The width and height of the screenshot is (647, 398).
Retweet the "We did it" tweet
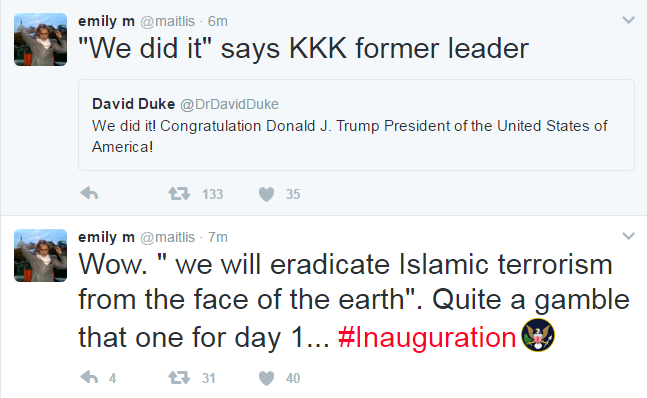coord(179,193)
